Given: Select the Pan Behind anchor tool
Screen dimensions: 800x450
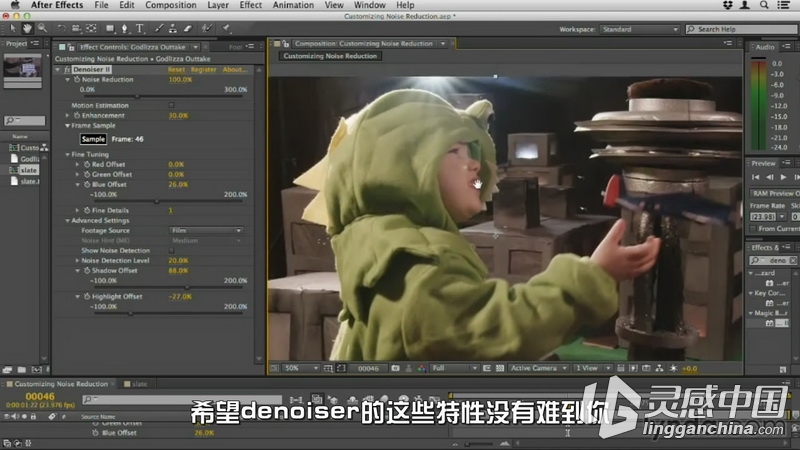Looking at the screenshot, I should [x=91, y=29].
